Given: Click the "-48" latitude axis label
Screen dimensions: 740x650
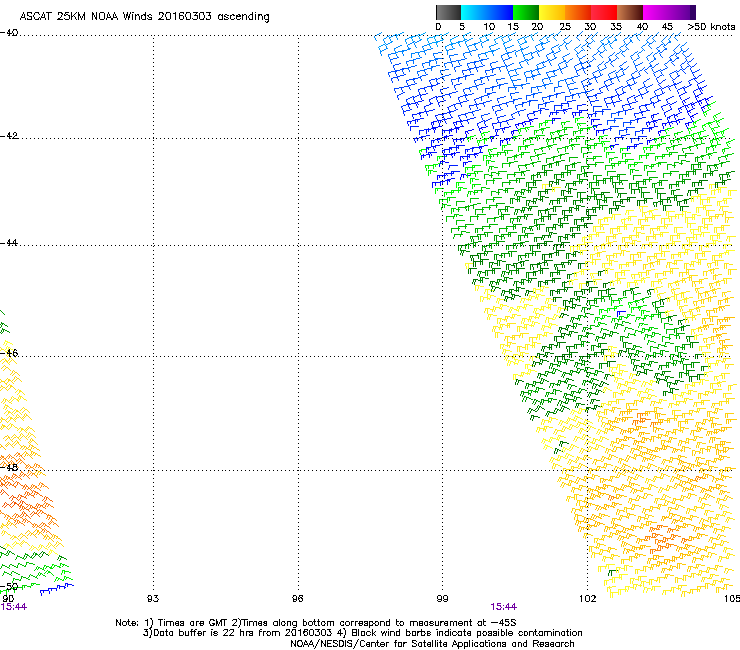Looking at the screenshot, I should click(9, 467).
